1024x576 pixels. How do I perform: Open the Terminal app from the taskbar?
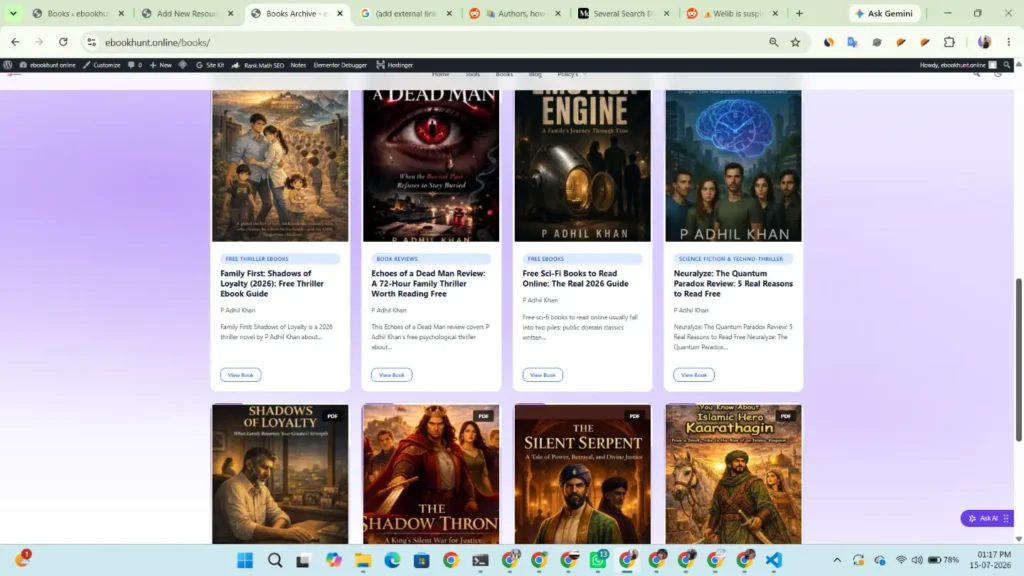pyautogui.click(x=480, y=560)
